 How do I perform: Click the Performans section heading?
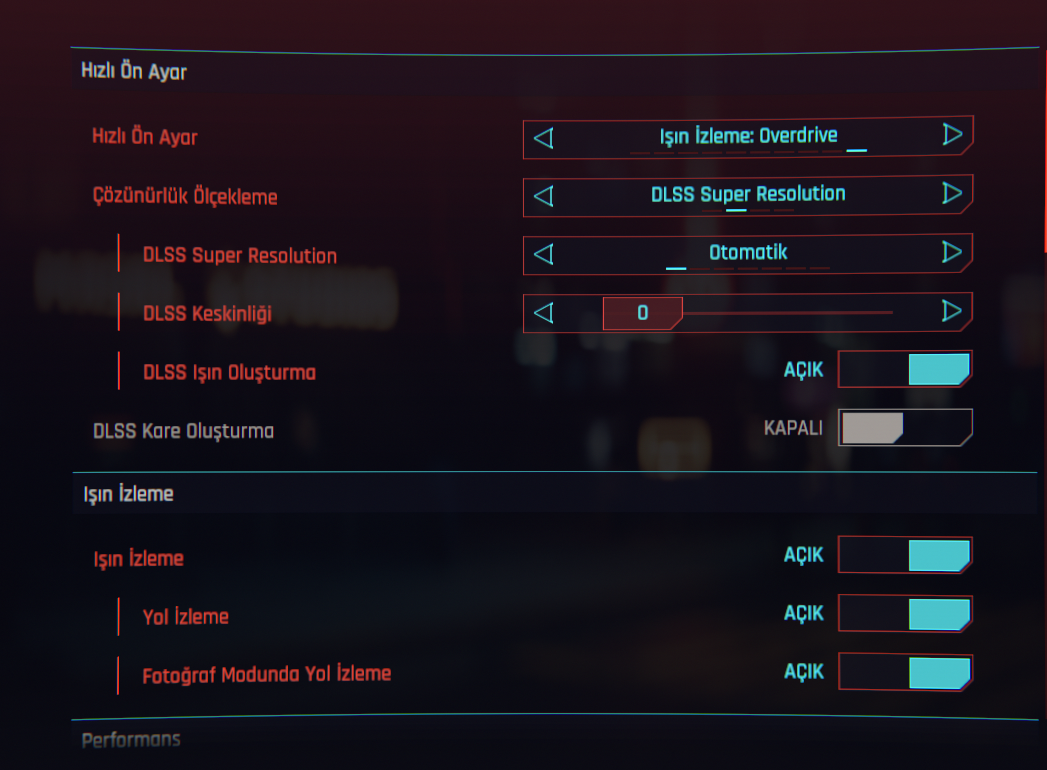click(x=131, y=740)
